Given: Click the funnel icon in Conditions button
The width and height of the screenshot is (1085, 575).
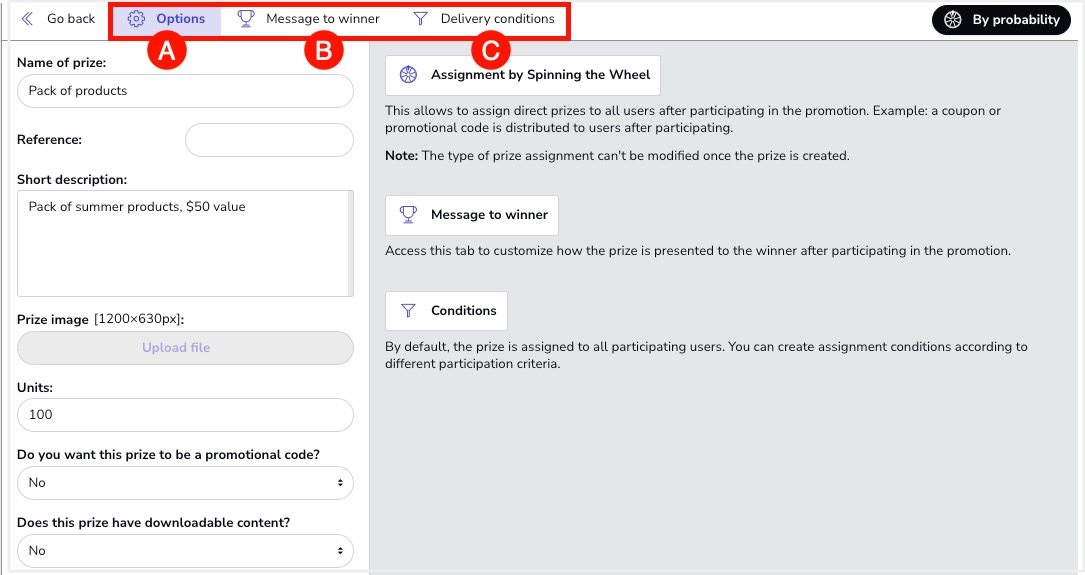Looking at the screenshot, I should tap(408, 311).
